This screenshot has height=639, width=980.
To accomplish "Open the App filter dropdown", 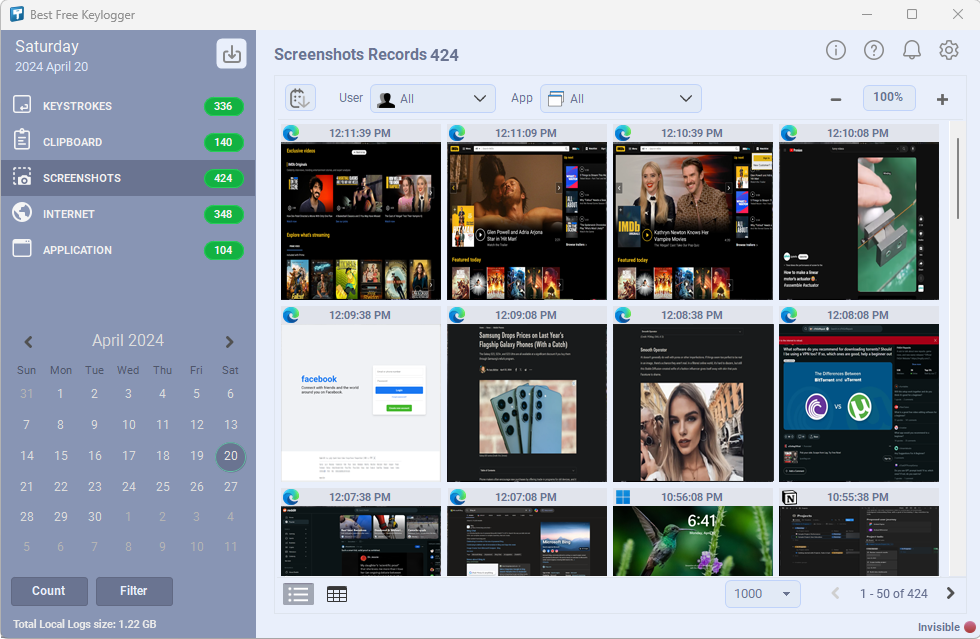I will 620,99.
